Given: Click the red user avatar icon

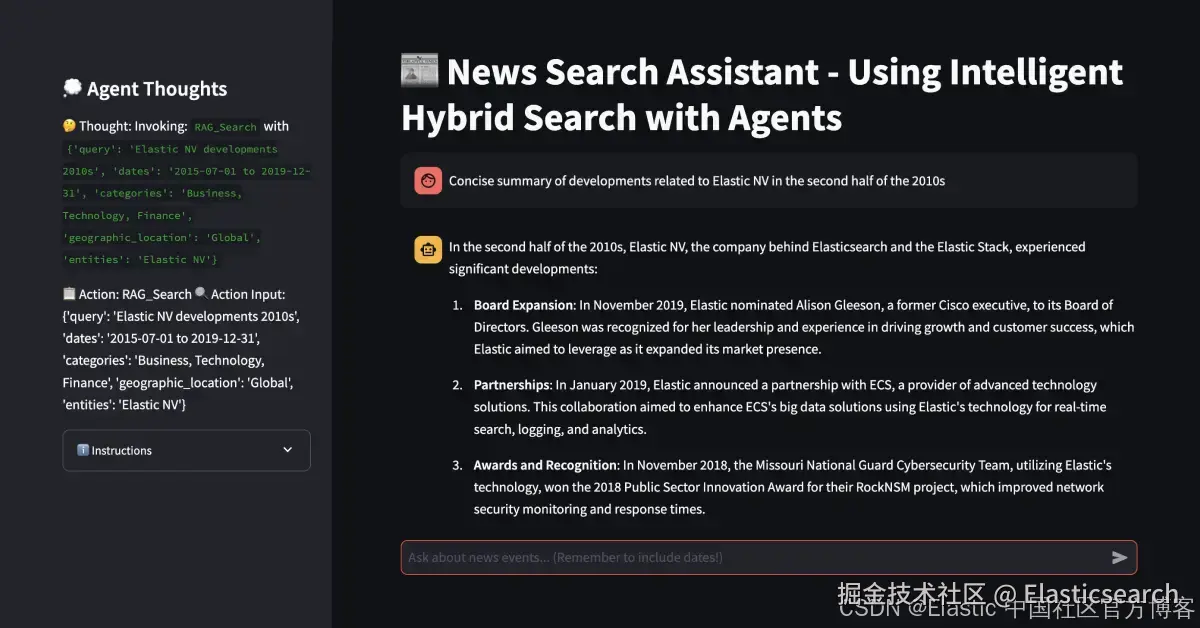Looking at the screenshot, I should 428,181.
